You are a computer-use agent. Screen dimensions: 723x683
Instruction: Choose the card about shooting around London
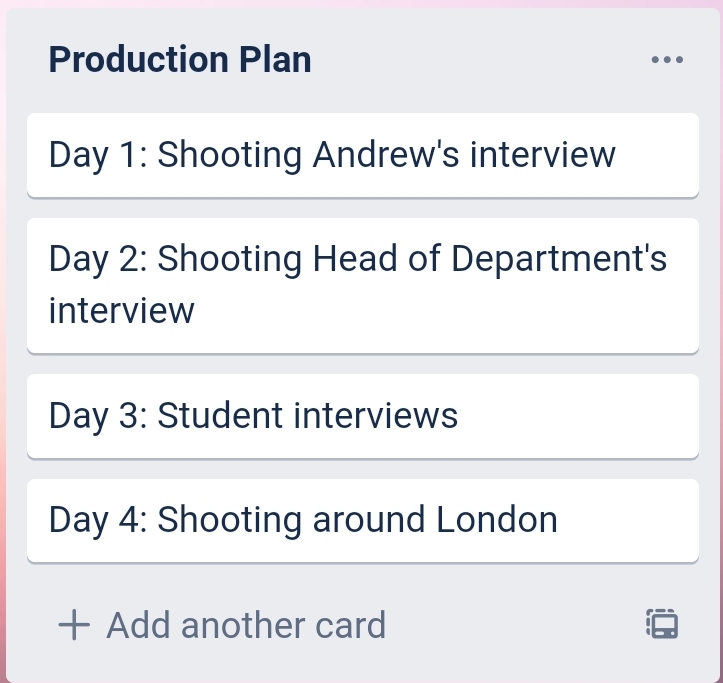pyautogui.click(x=362, y=520)
